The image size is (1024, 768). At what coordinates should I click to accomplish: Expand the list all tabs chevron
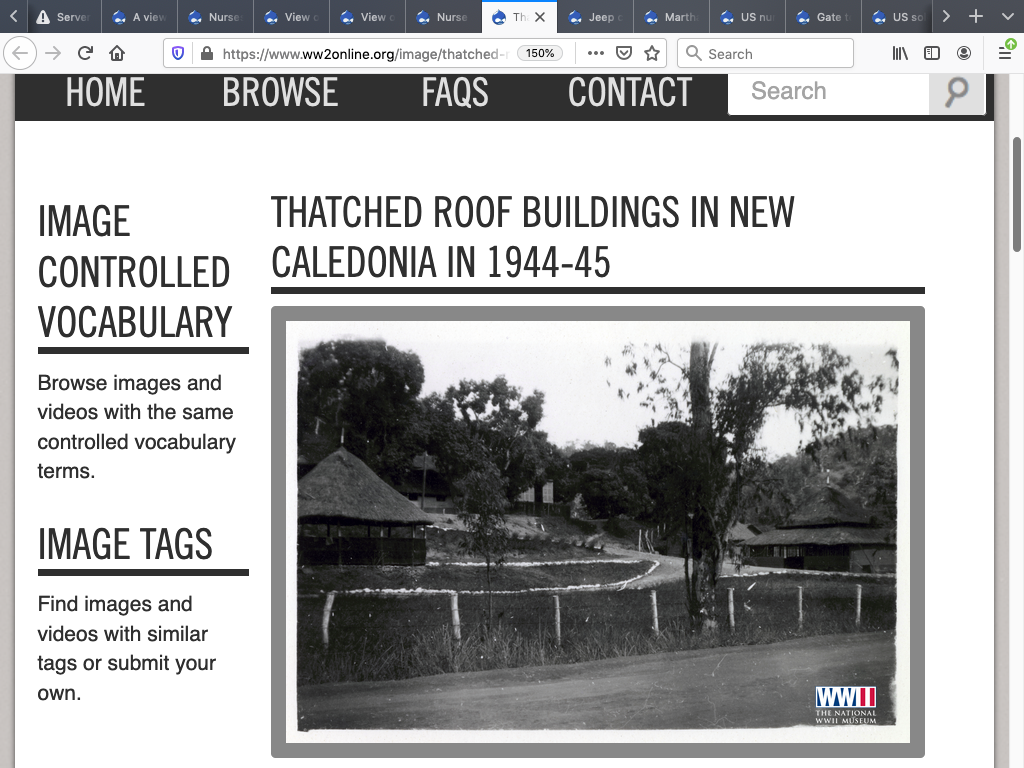click(1007, 17)
